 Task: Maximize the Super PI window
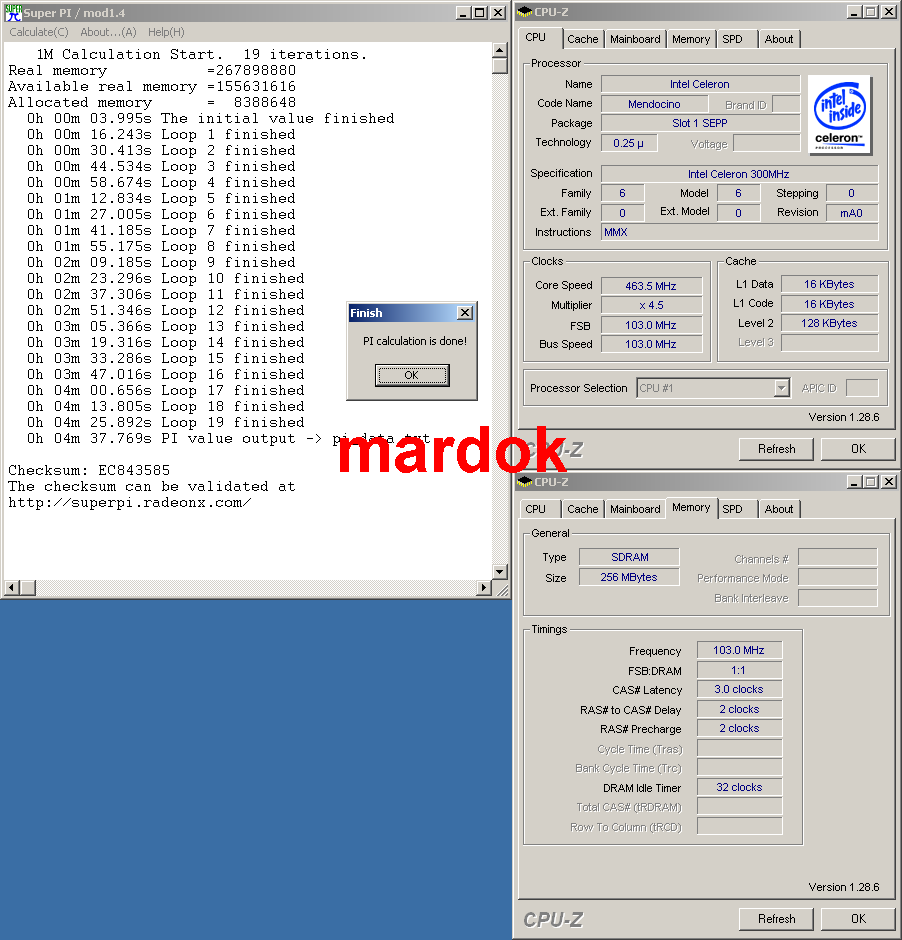point(479,13)
